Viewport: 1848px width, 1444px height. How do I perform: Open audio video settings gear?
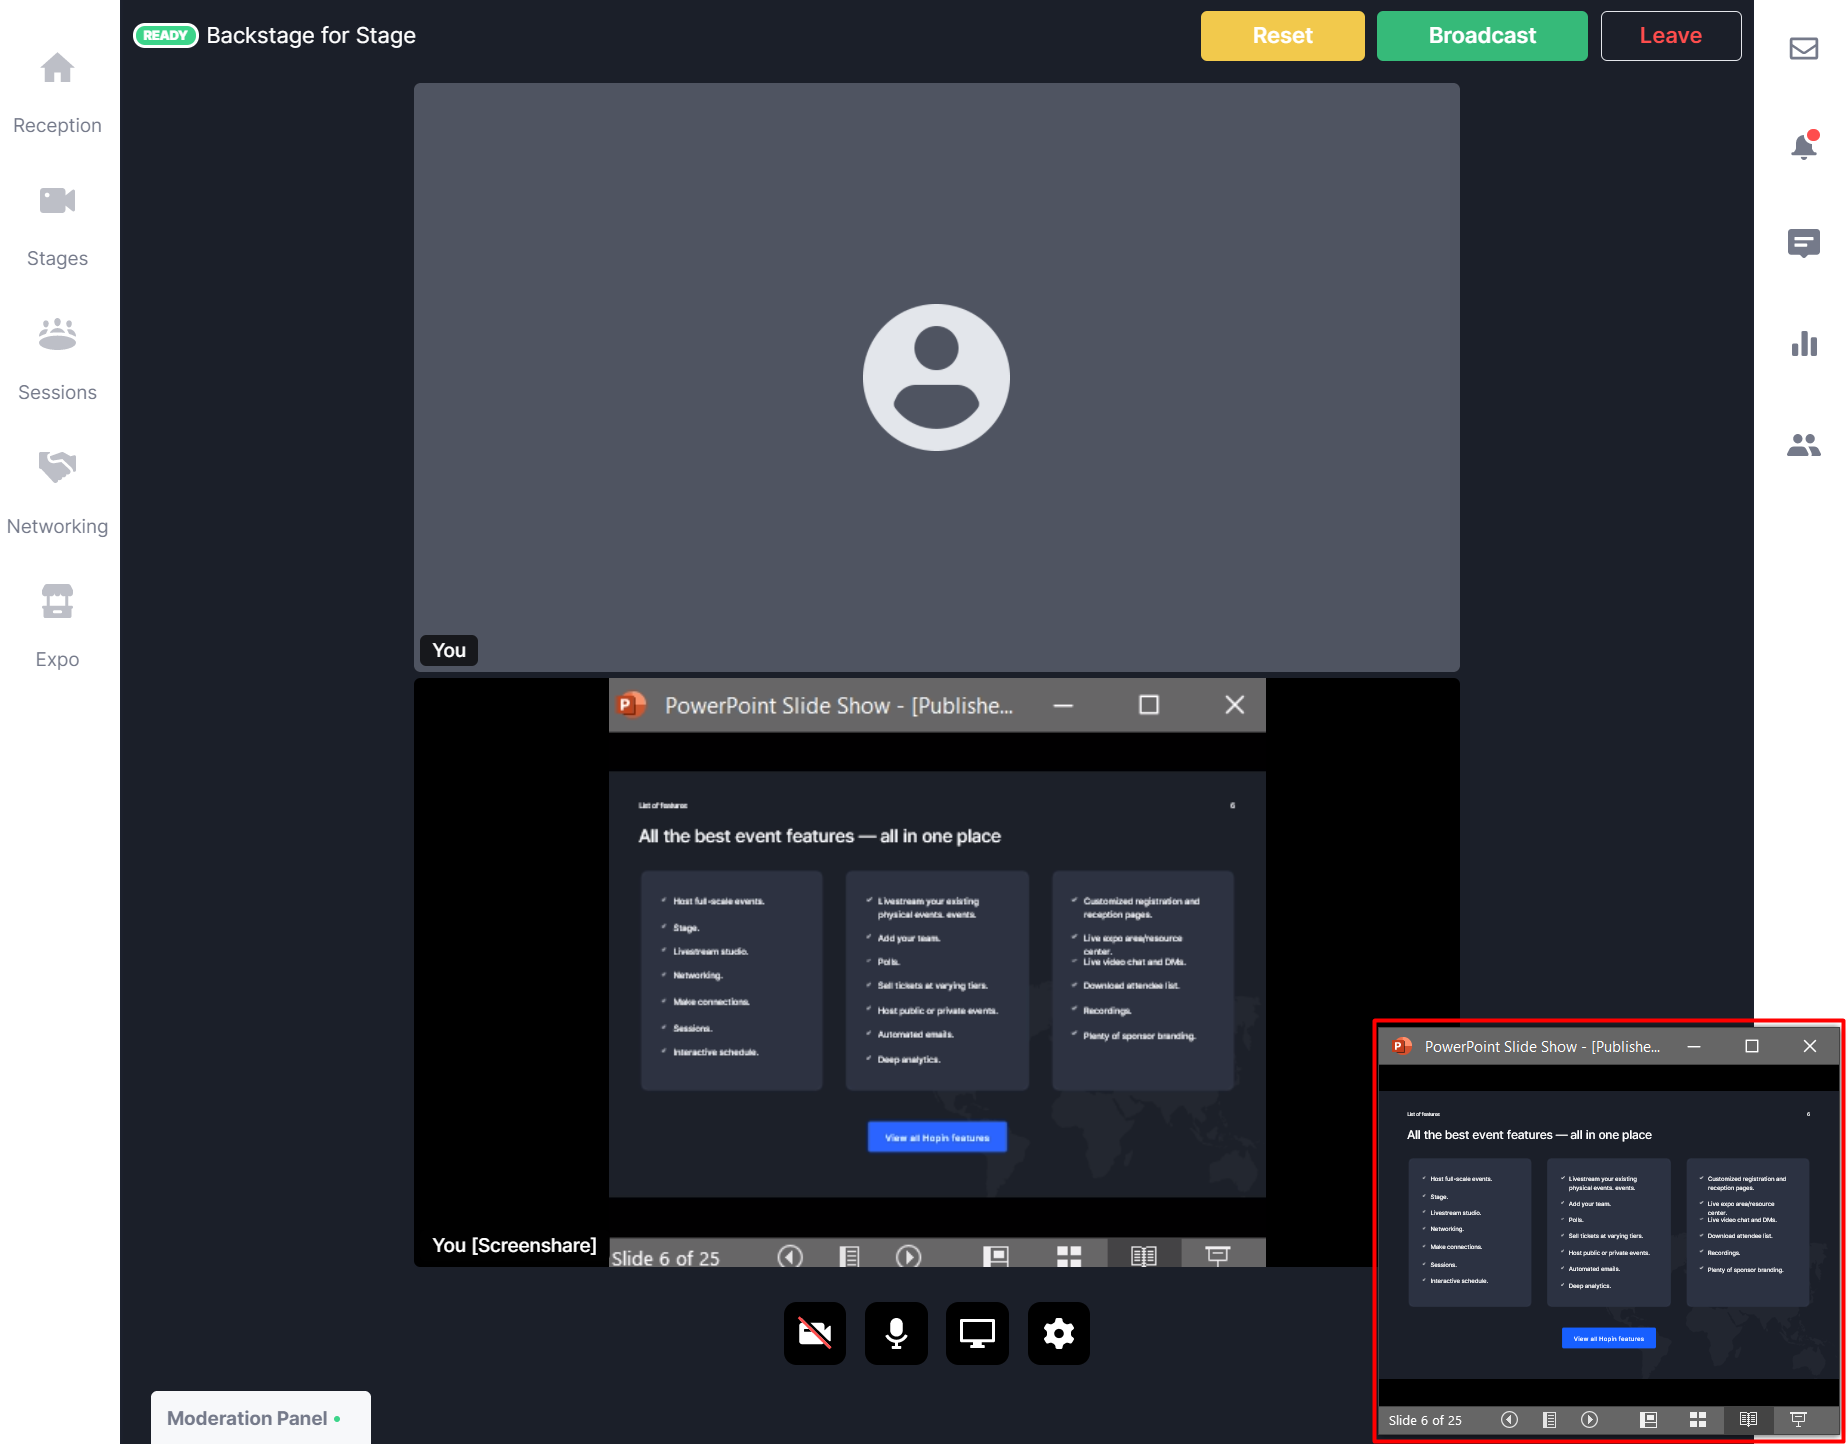coord(1058,1333)
